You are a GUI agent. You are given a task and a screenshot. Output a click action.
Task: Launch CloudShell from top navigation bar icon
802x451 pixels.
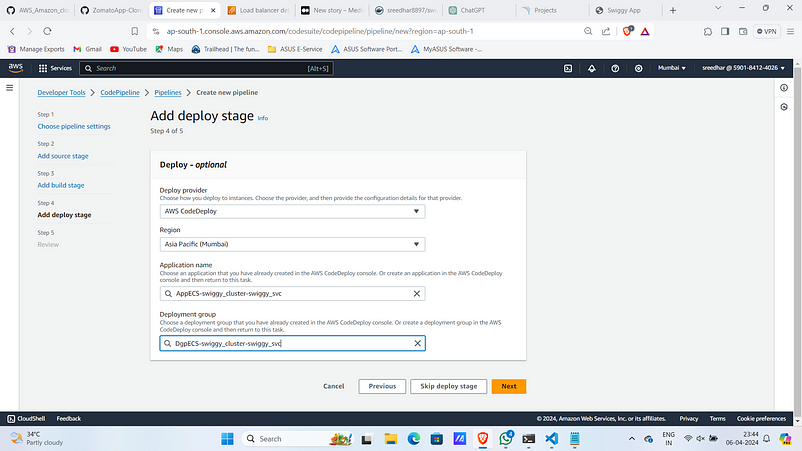click(x=568, y=68)
